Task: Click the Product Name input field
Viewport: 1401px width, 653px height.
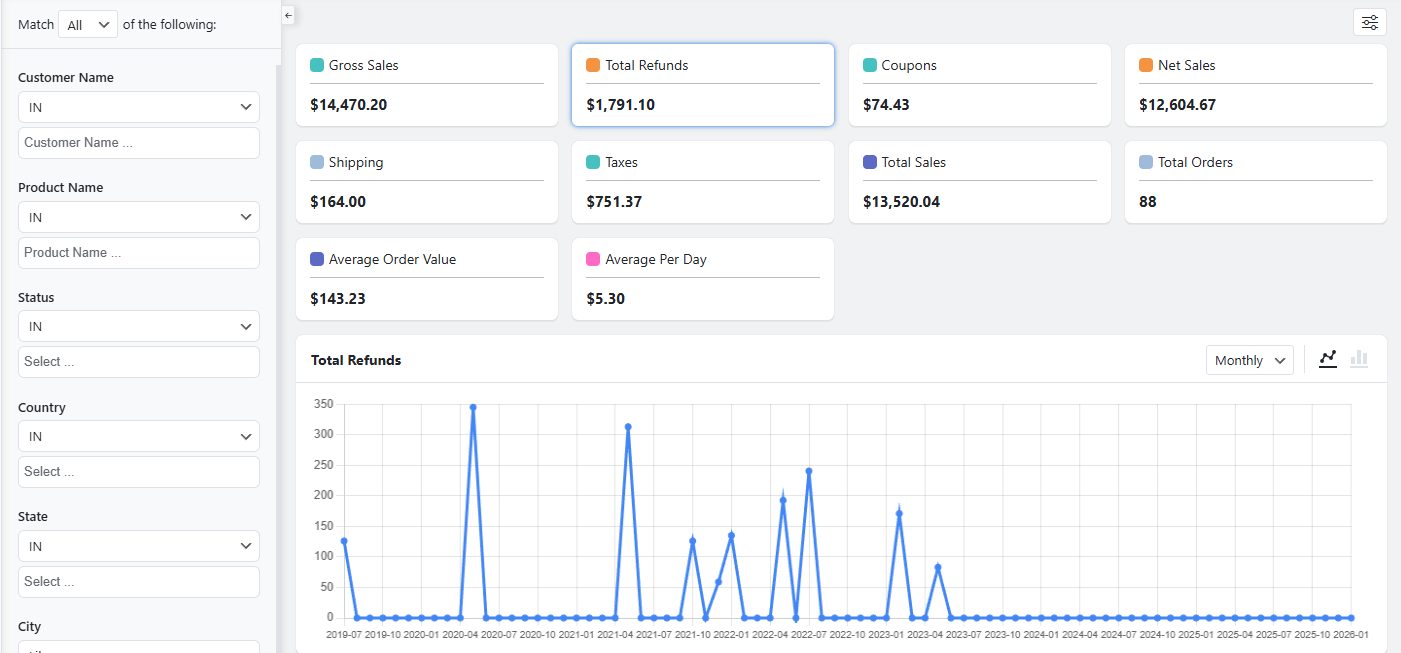Action: 138,253
